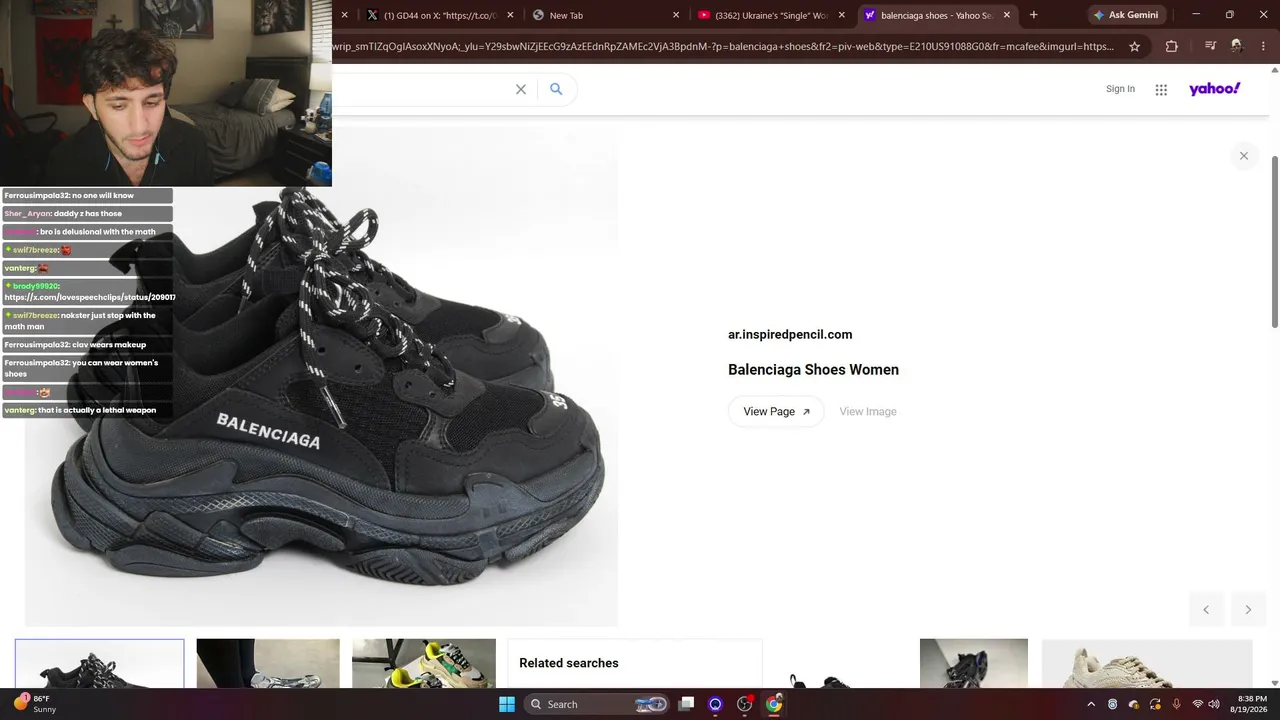Click the page vertical scrollbar thumb
Image resolution: width=1280 pixels, height=720 pixels.
pyautogui.click(x=1274, y=240)
